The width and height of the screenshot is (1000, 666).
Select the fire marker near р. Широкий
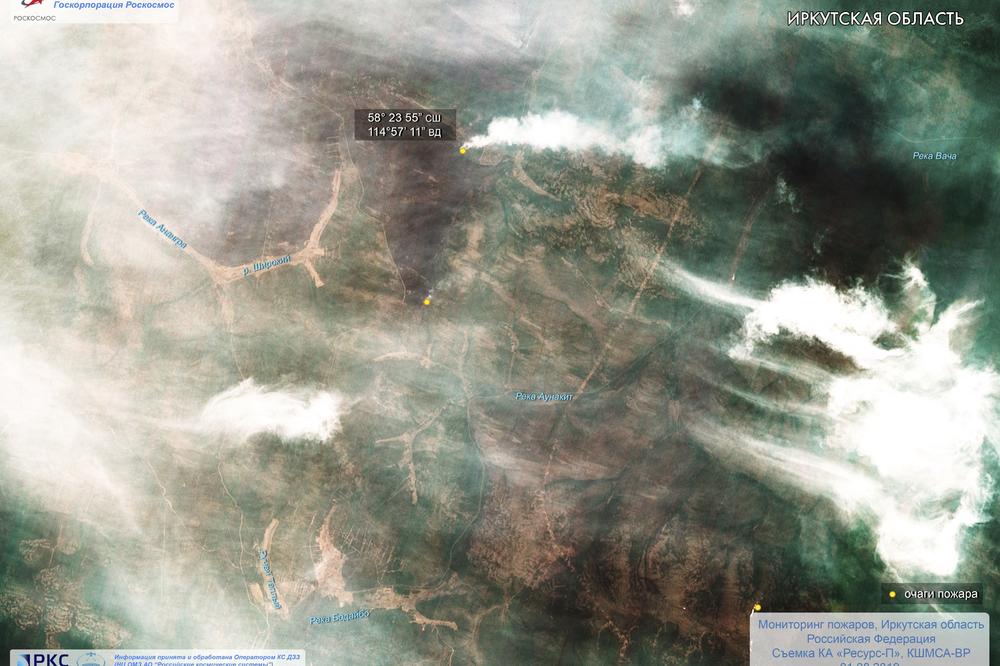[428, 301]
